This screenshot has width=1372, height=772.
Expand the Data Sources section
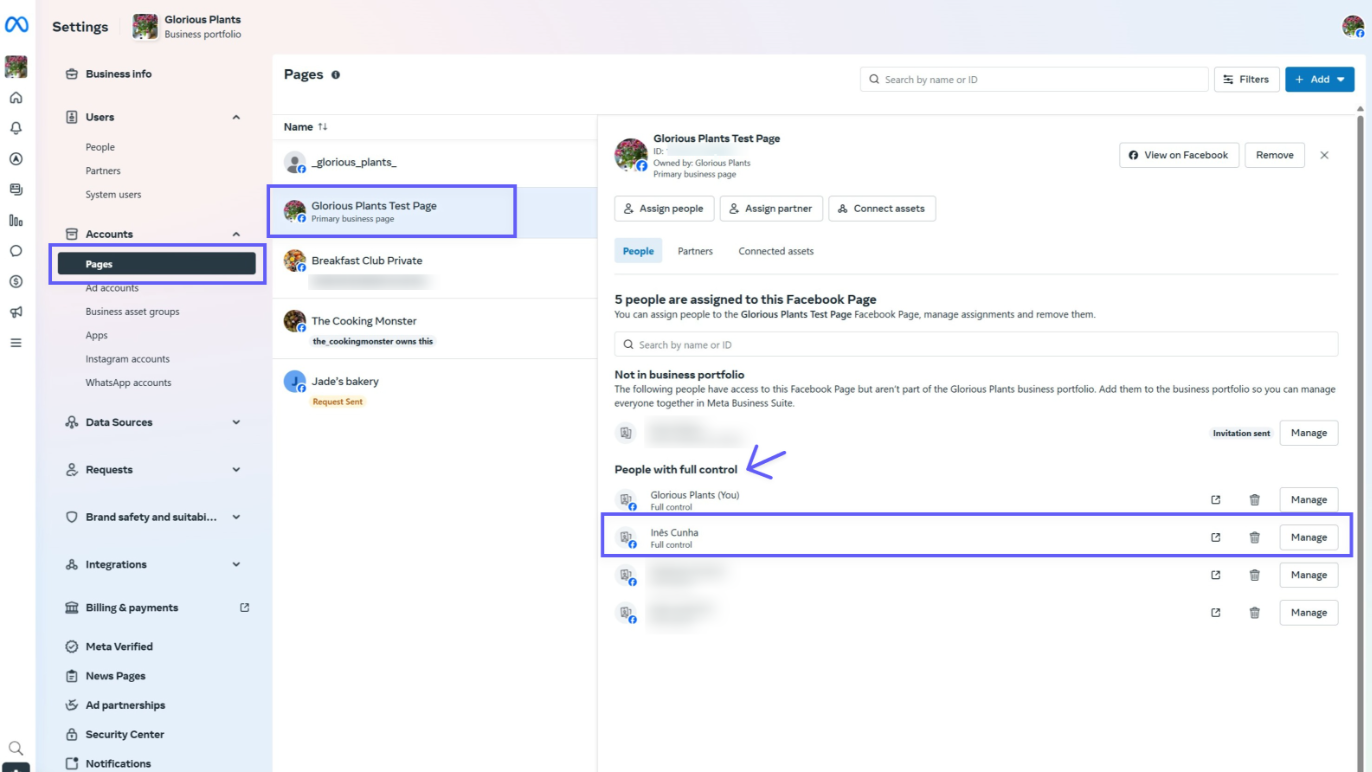[236, 422]
